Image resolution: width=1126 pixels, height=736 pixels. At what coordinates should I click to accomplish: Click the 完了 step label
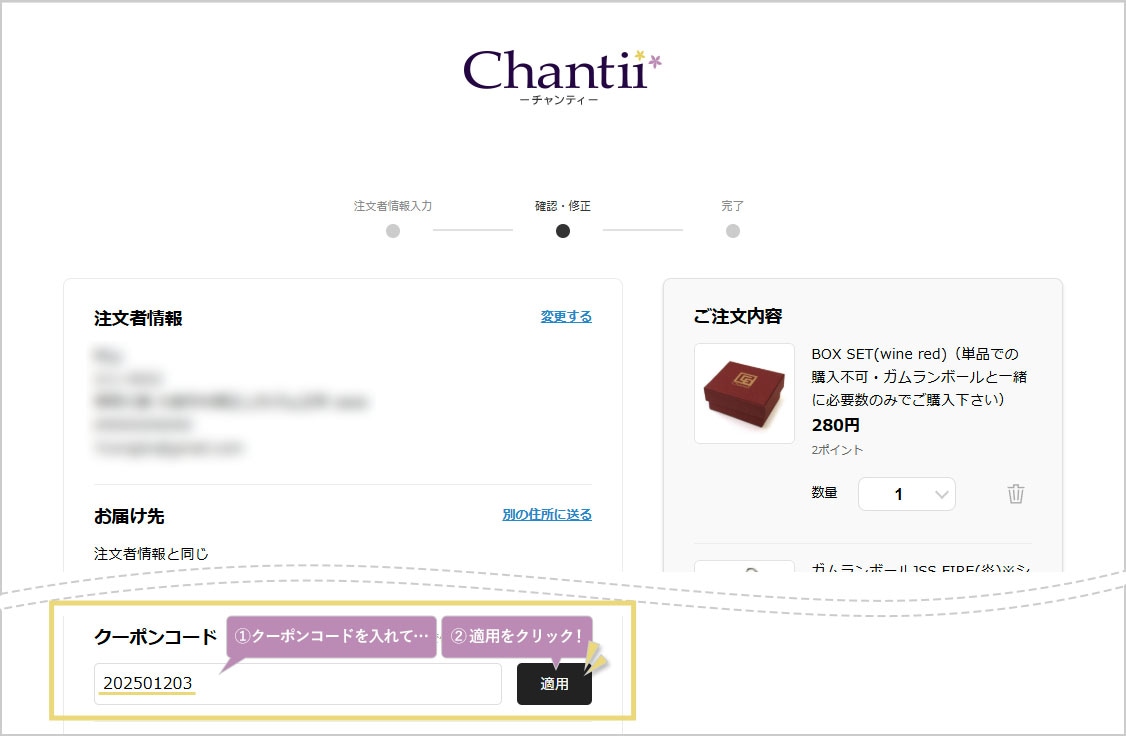tap(732, 206)
